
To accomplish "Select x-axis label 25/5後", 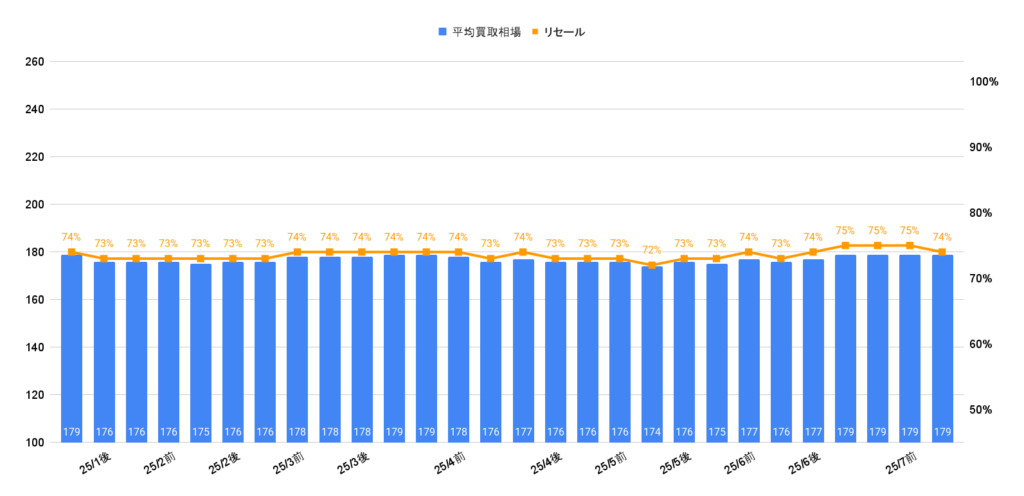I will [676, 465].
